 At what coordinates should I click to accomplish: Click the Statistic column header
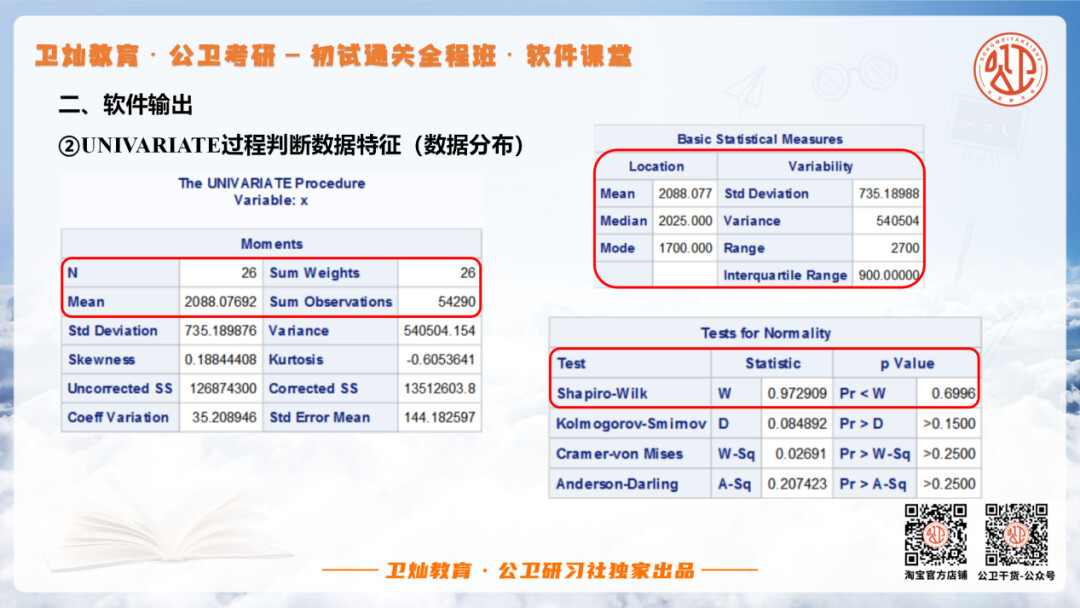click(772, 364)
